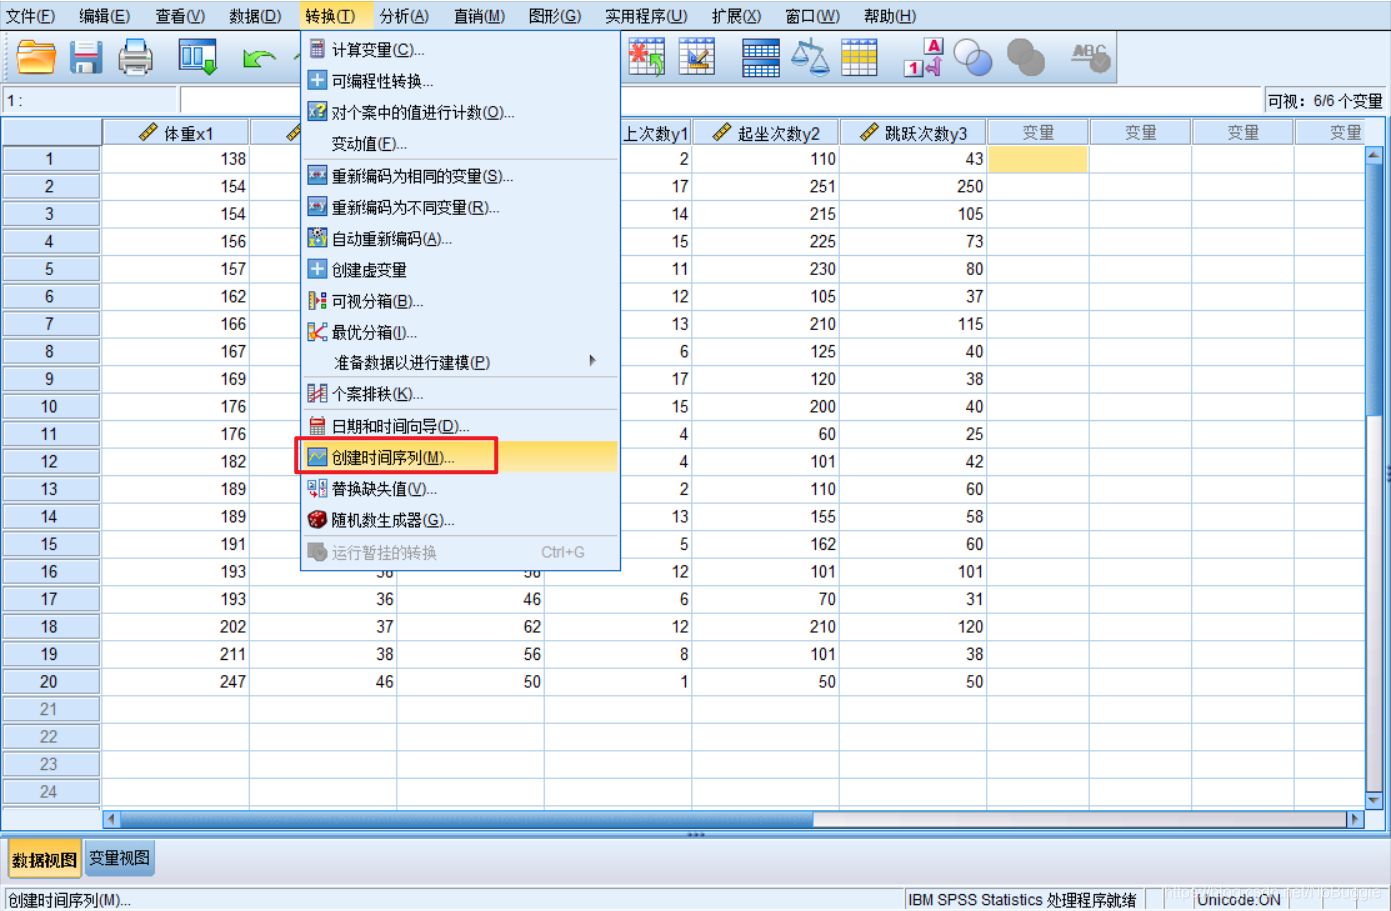
Task: Open 日期和时间向导(D)... entry
Action: click(461, 426)
